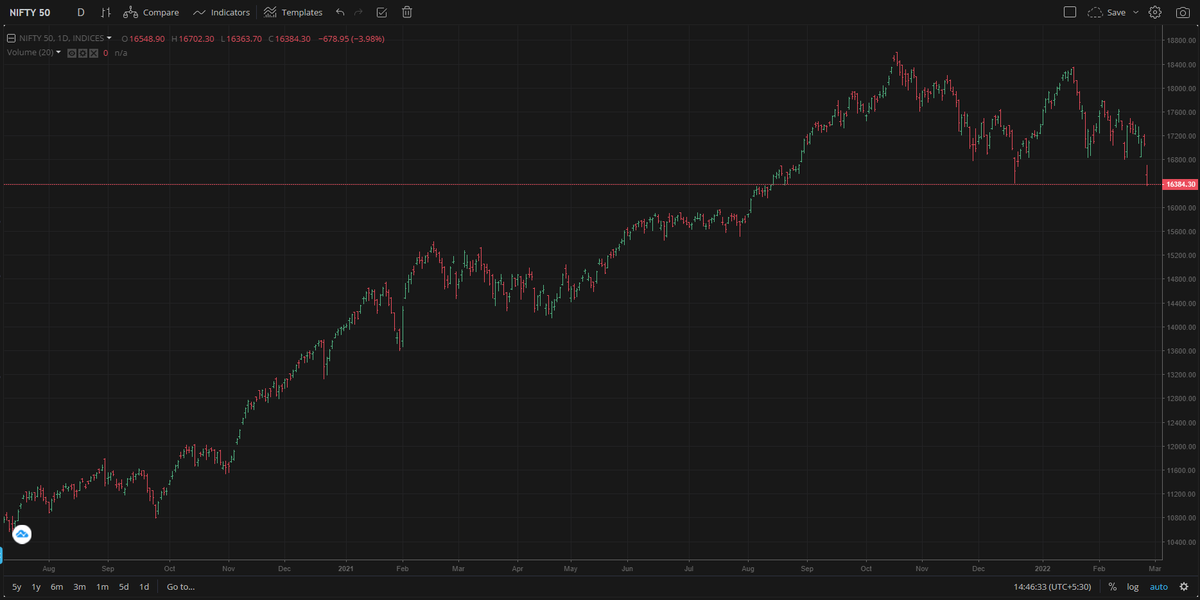The width and height of the screenshot is (1200, 600).
Task: Click the 16000.00 price axis label
Action: pyautogui.click(x=1181, y=208)
